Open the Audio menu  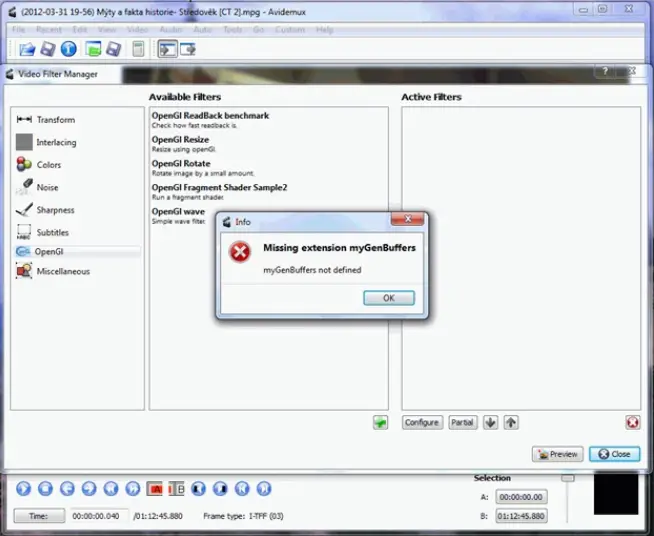(x=171, y=30)
